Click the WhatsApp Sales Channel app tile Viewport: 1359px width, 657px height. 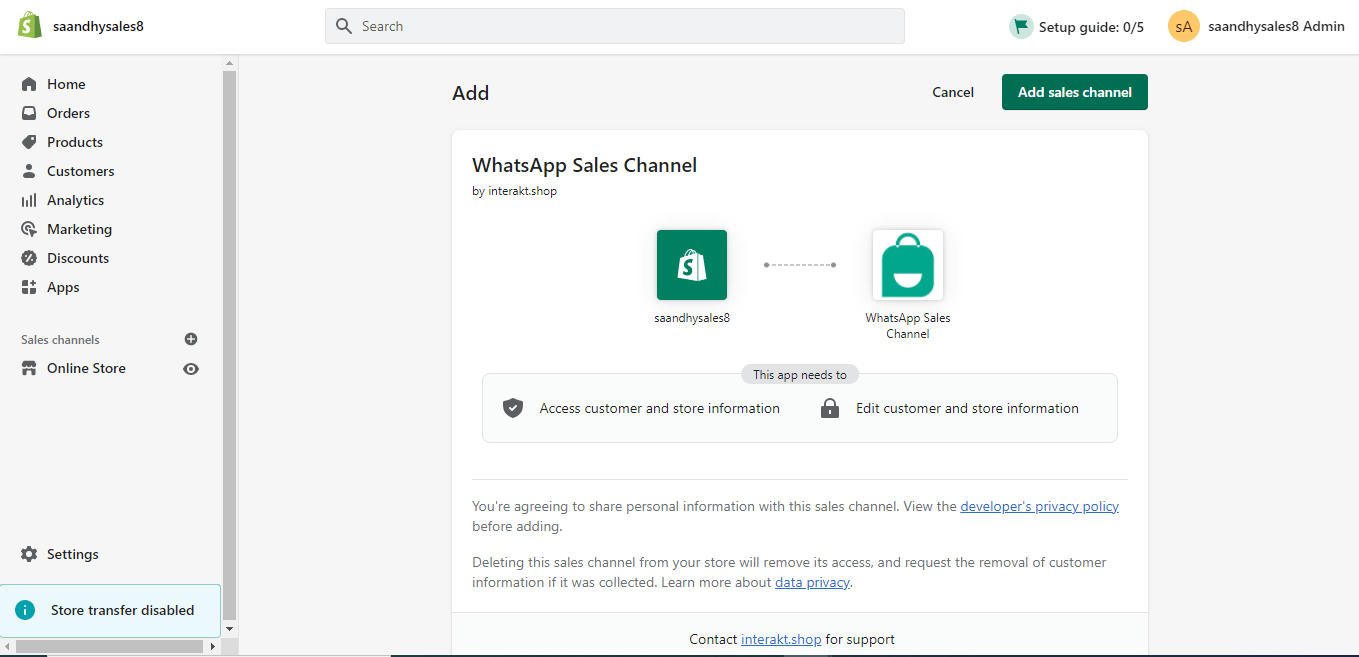pyautogui.click(x=908, y=265)
